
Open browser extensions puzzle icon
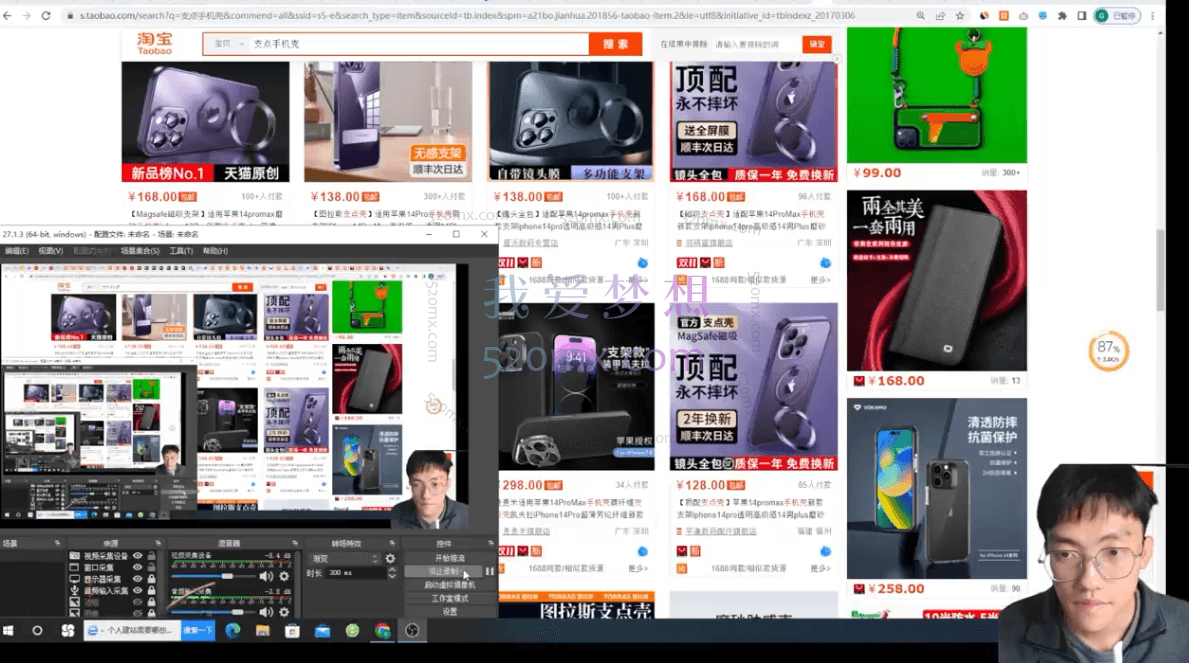click(1062, 15)
